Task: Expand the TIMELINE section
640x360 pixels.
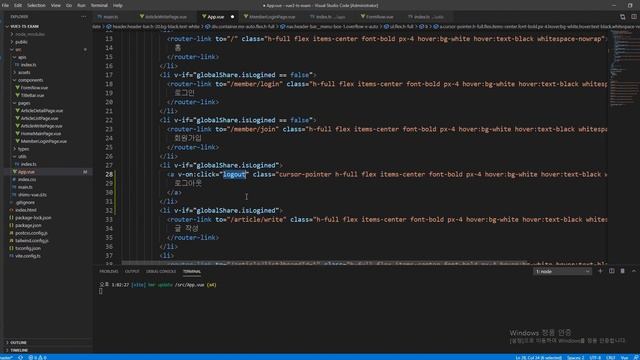Action: coord(19,350)
